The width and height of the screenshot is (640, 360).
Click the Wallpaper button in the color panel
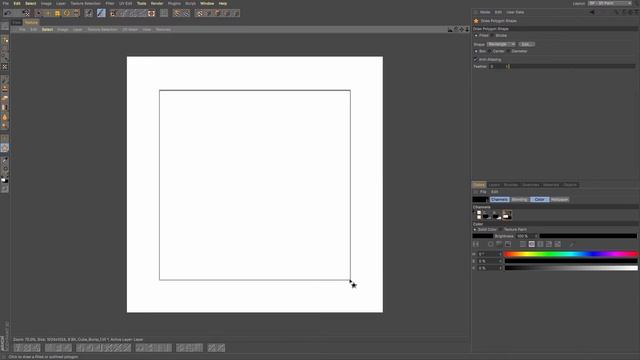click(x=559, y=200)
